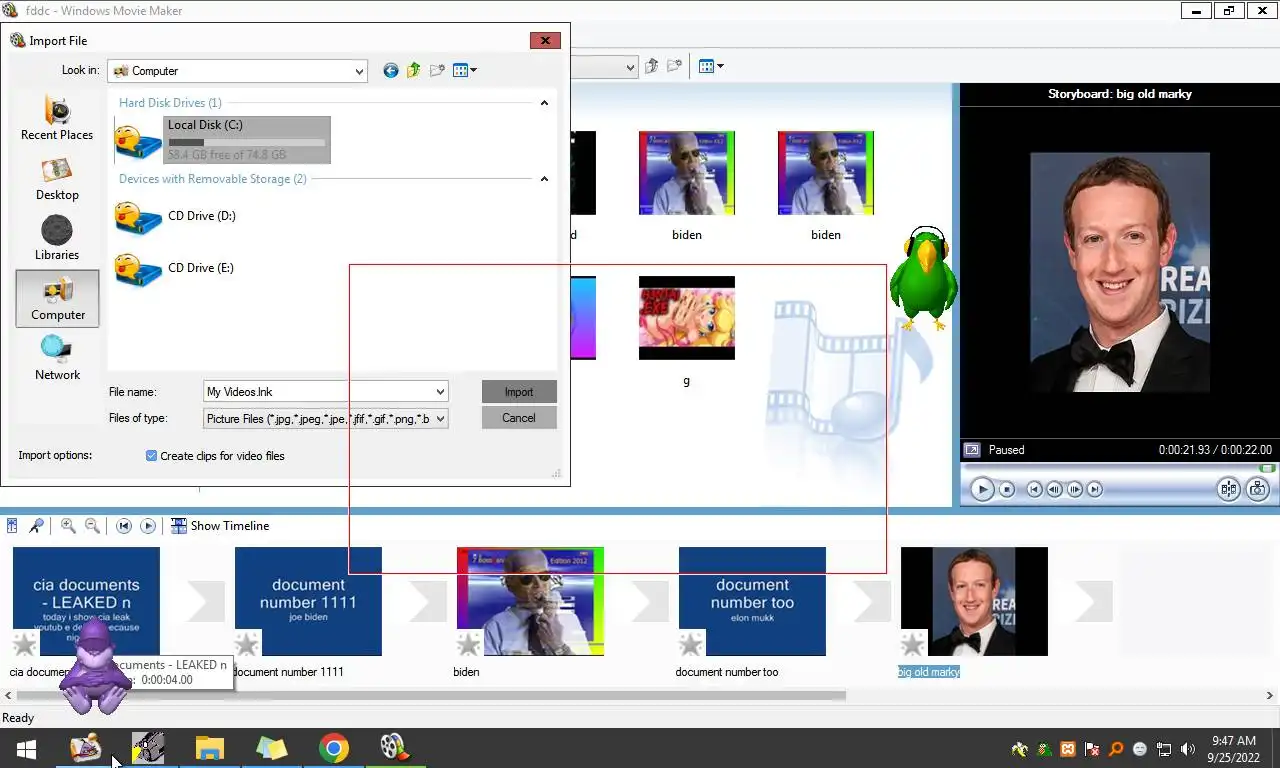1280x768 pixels.
Task: Select big old marky storyboard clip
Action: click(974, 601)
